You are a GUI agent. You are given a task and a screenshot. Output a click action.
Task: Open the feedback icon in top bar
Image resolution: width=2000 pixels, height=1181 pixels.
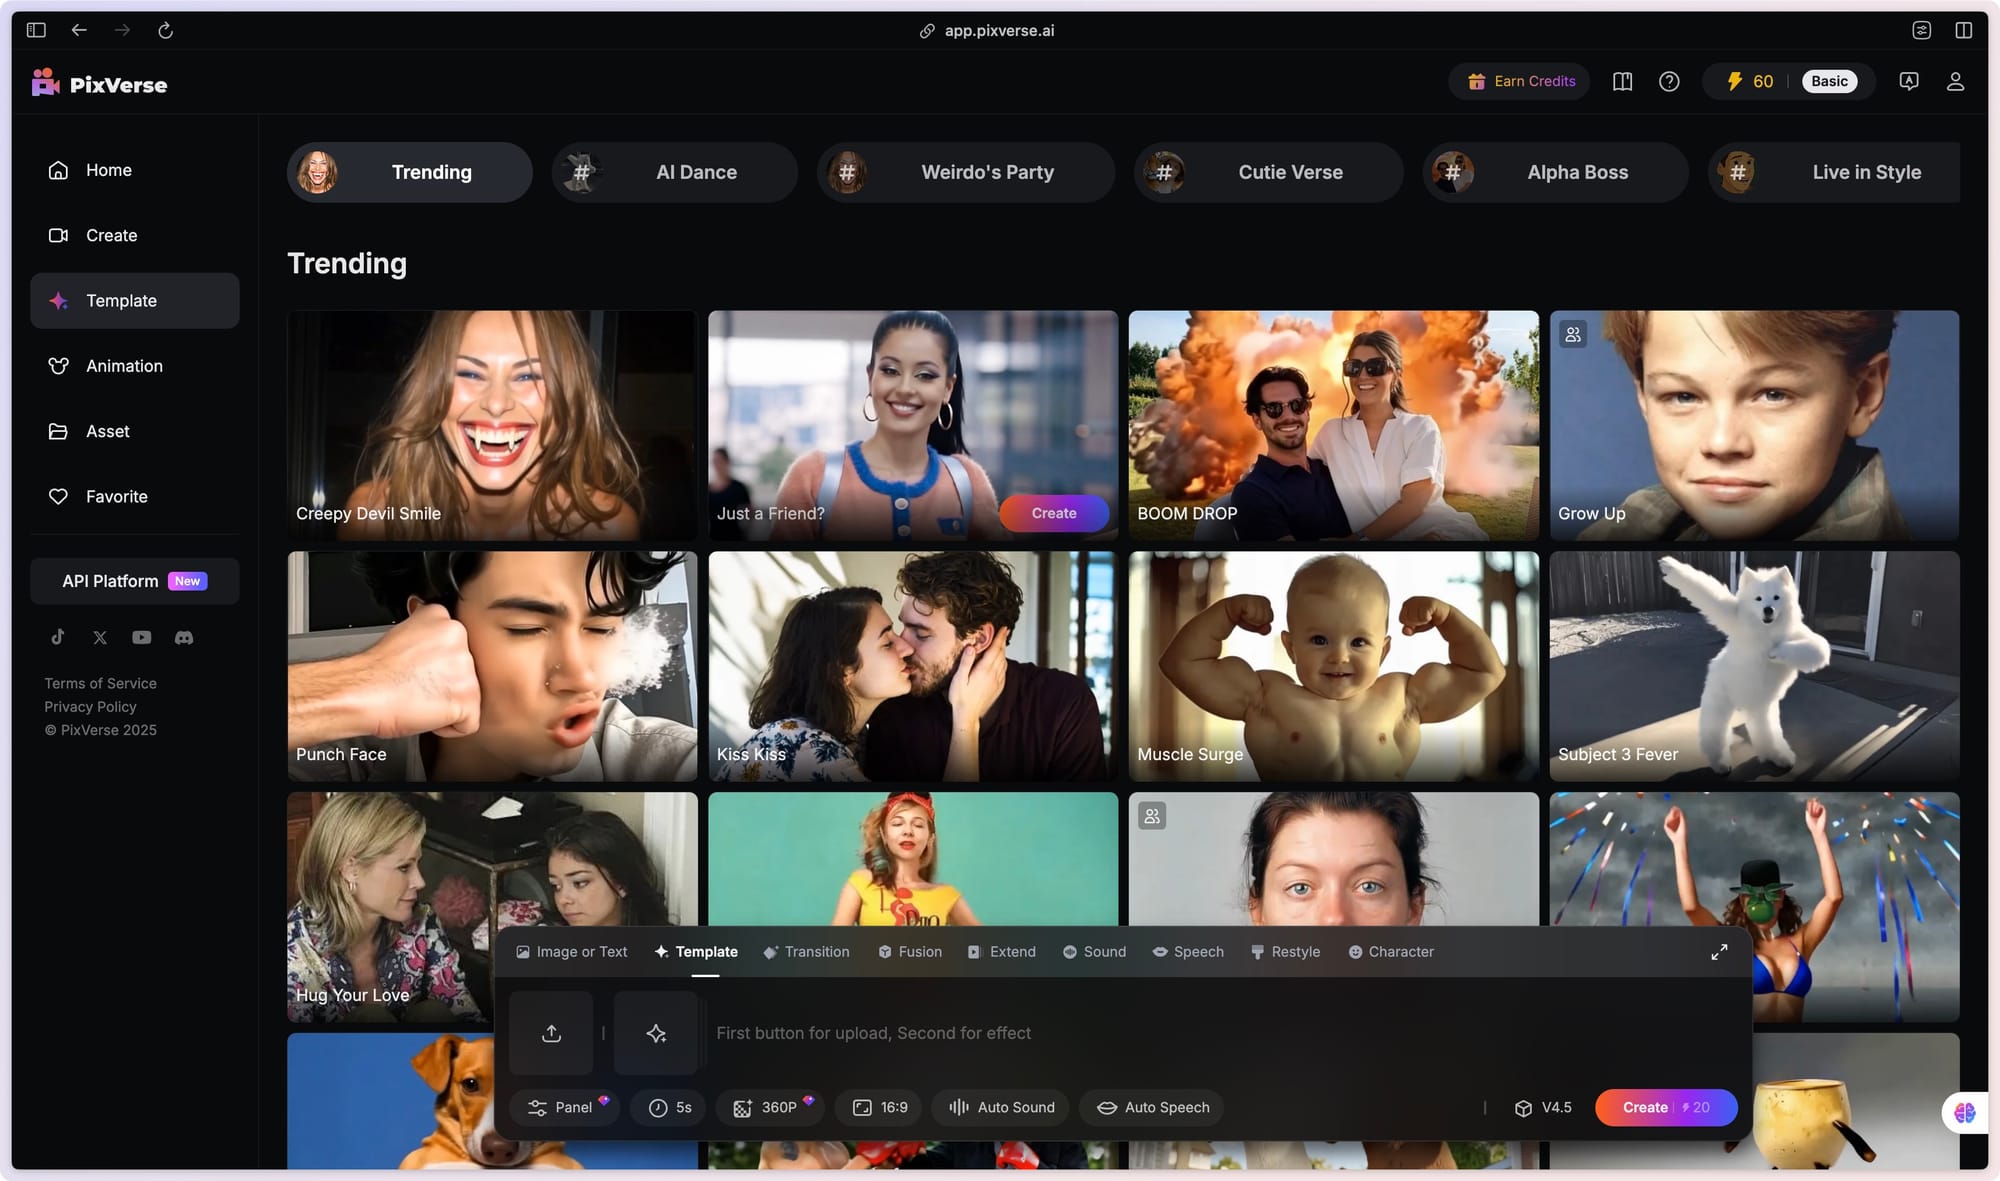pyautogui.click(x=1908, y=81)
